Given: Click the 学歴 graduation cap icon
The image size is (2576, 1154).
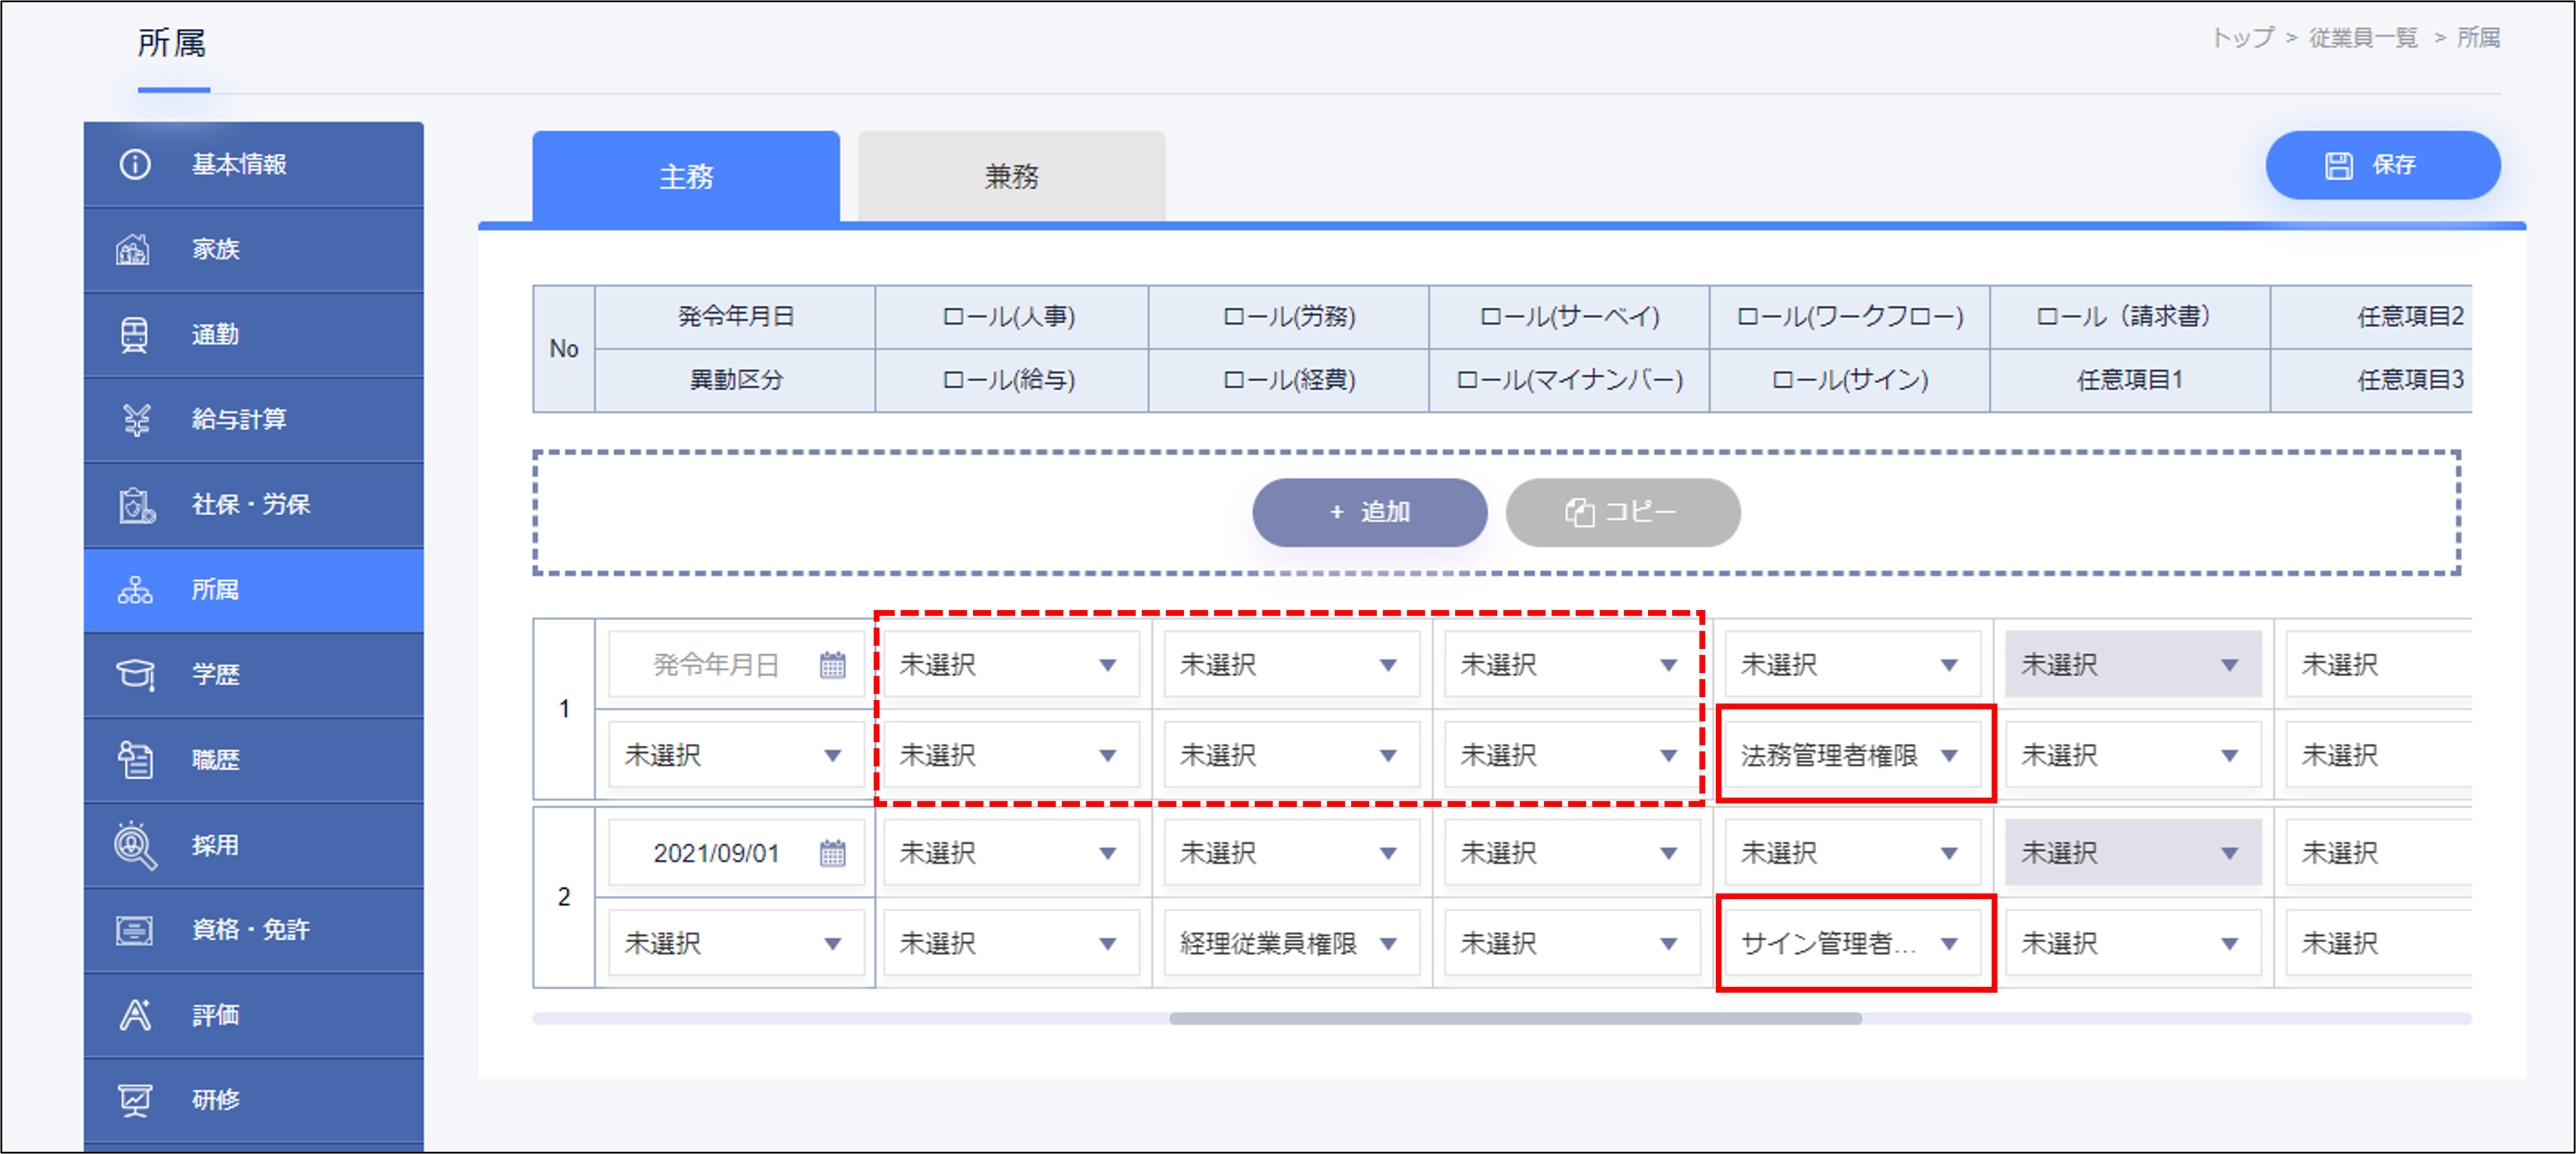Looking at the screenshot, I should point(135,674).
